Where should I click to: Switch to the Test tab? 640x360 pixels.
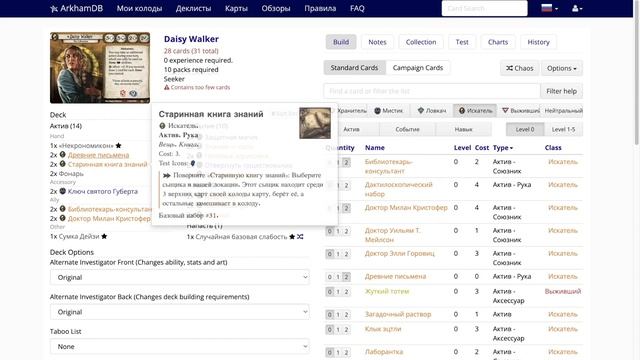(x=462, y=42)
